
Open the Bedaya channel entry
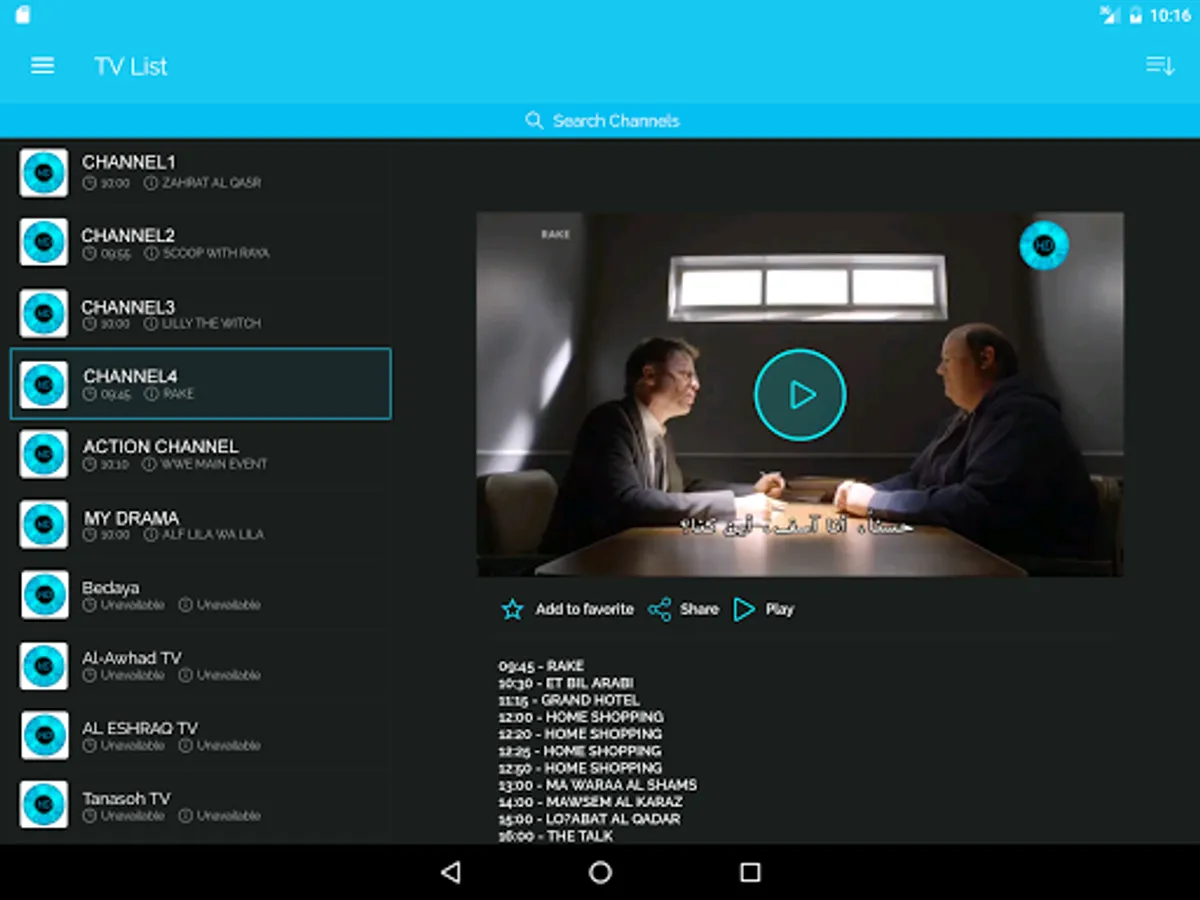click(x=200, y=595)
